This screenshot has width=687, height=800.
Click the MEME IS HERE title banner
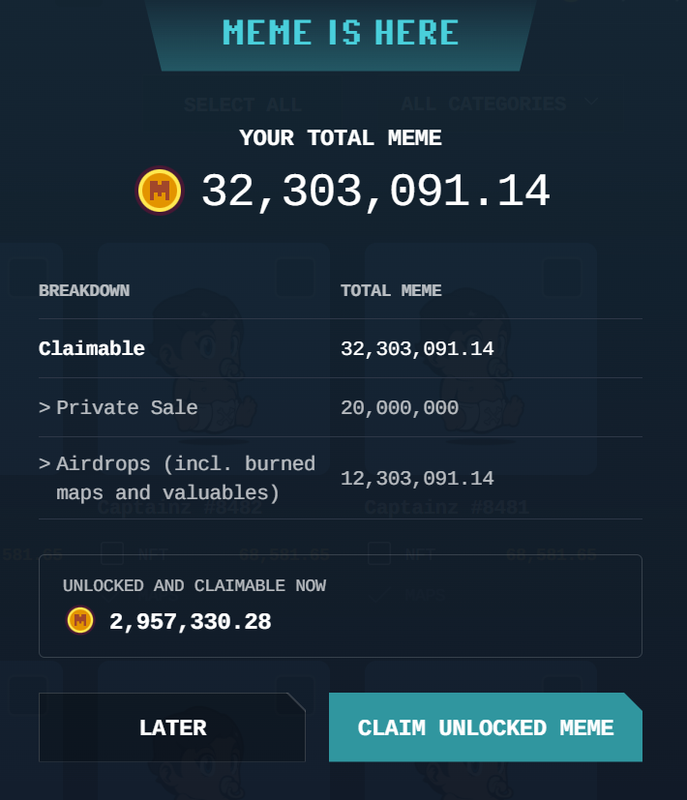point(340,33)
